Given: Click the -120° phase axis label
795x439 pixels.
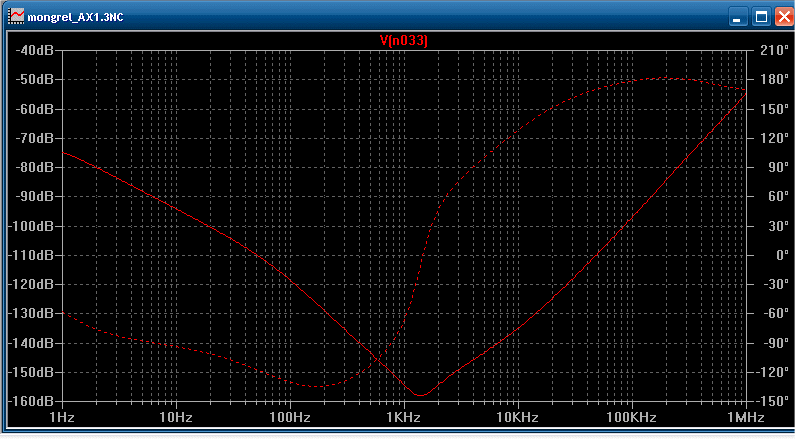Looking at the screenshot, I should pyautogui.click(x=772, y=372).
